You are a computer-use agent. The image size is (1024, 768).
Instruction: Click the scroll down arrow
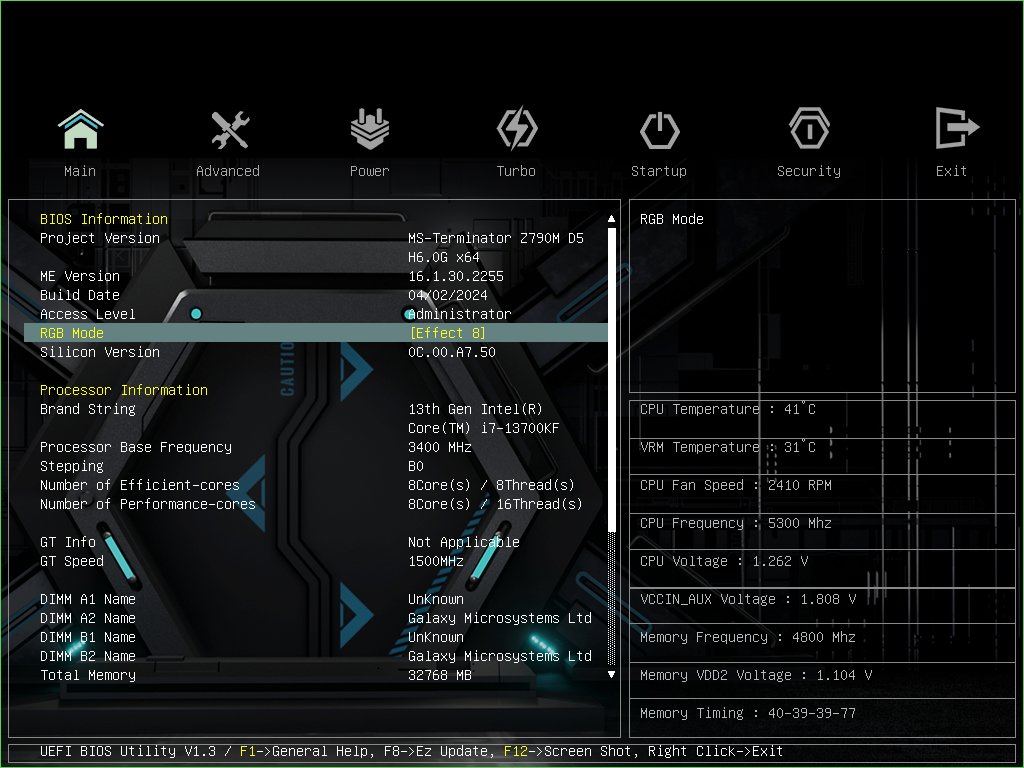tap(611, 675)
